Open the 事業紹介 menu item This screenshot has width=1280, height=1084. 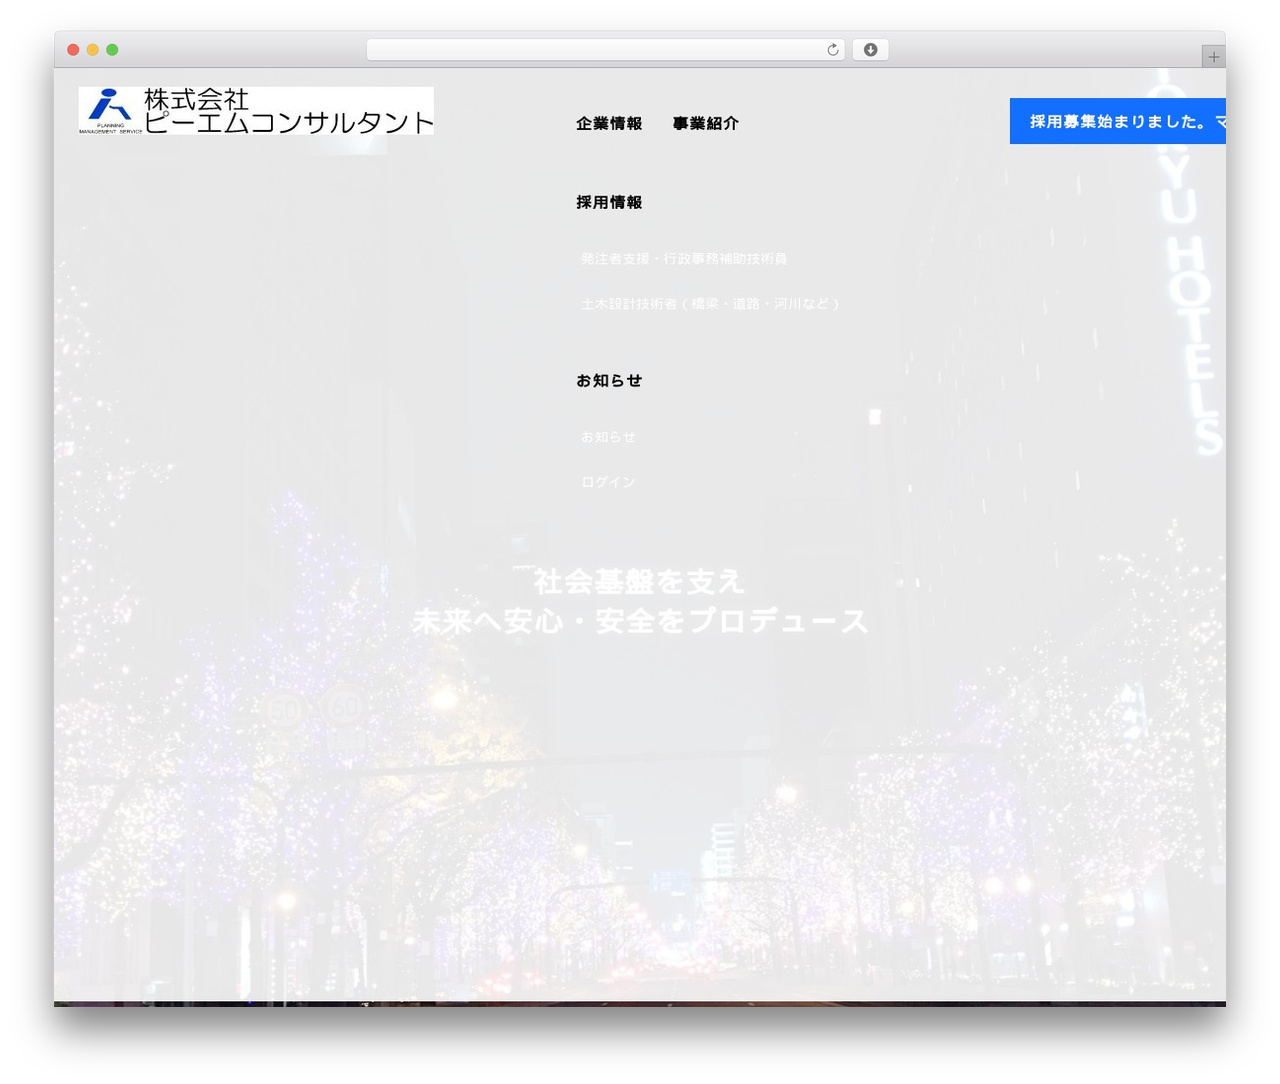[706, 124]
